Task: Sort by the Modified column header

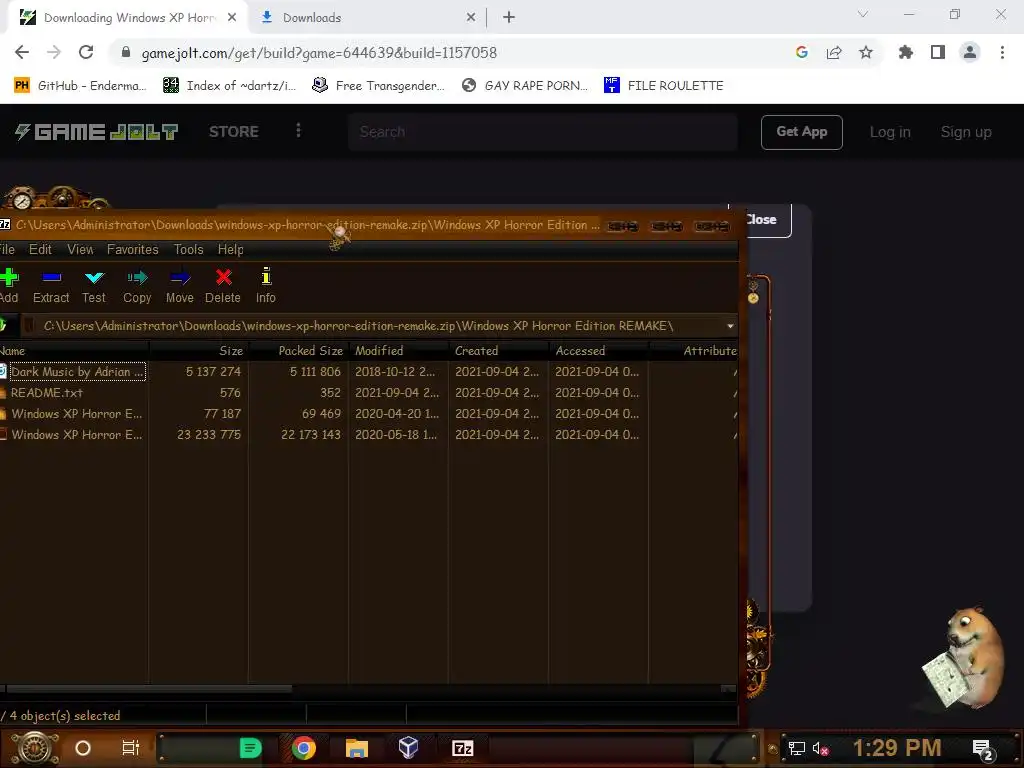Action: pos(398,351)
